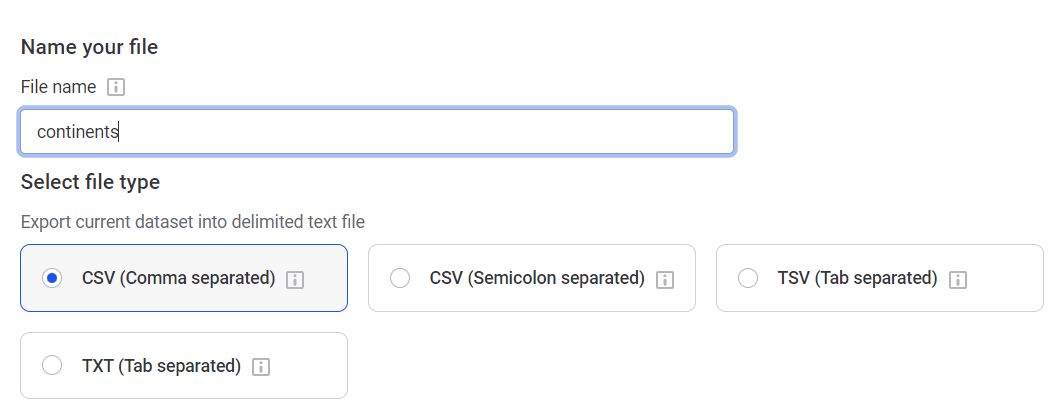Enable the TSV (Tab separated) radio button
The image size is (1060, 412).
pos(748,279)
